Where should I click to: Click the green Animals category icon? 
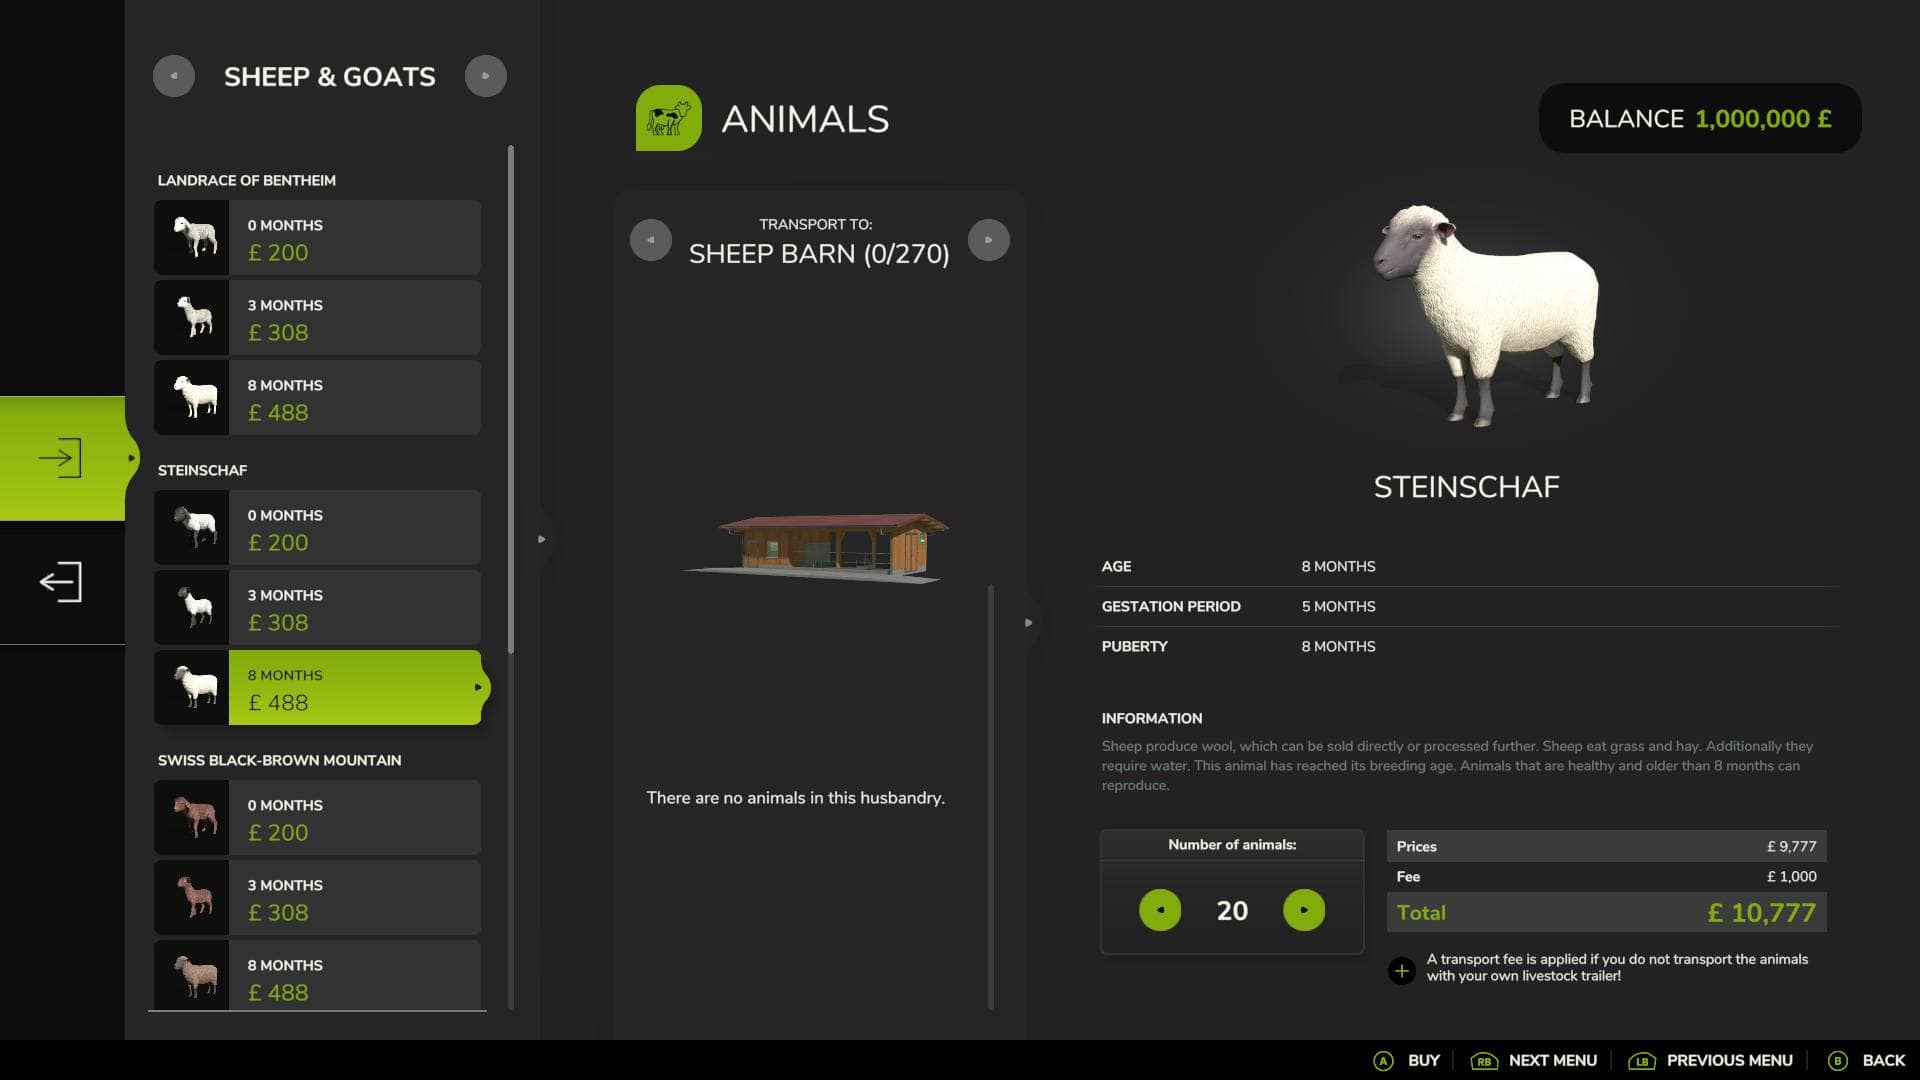(x=668, y=118)
